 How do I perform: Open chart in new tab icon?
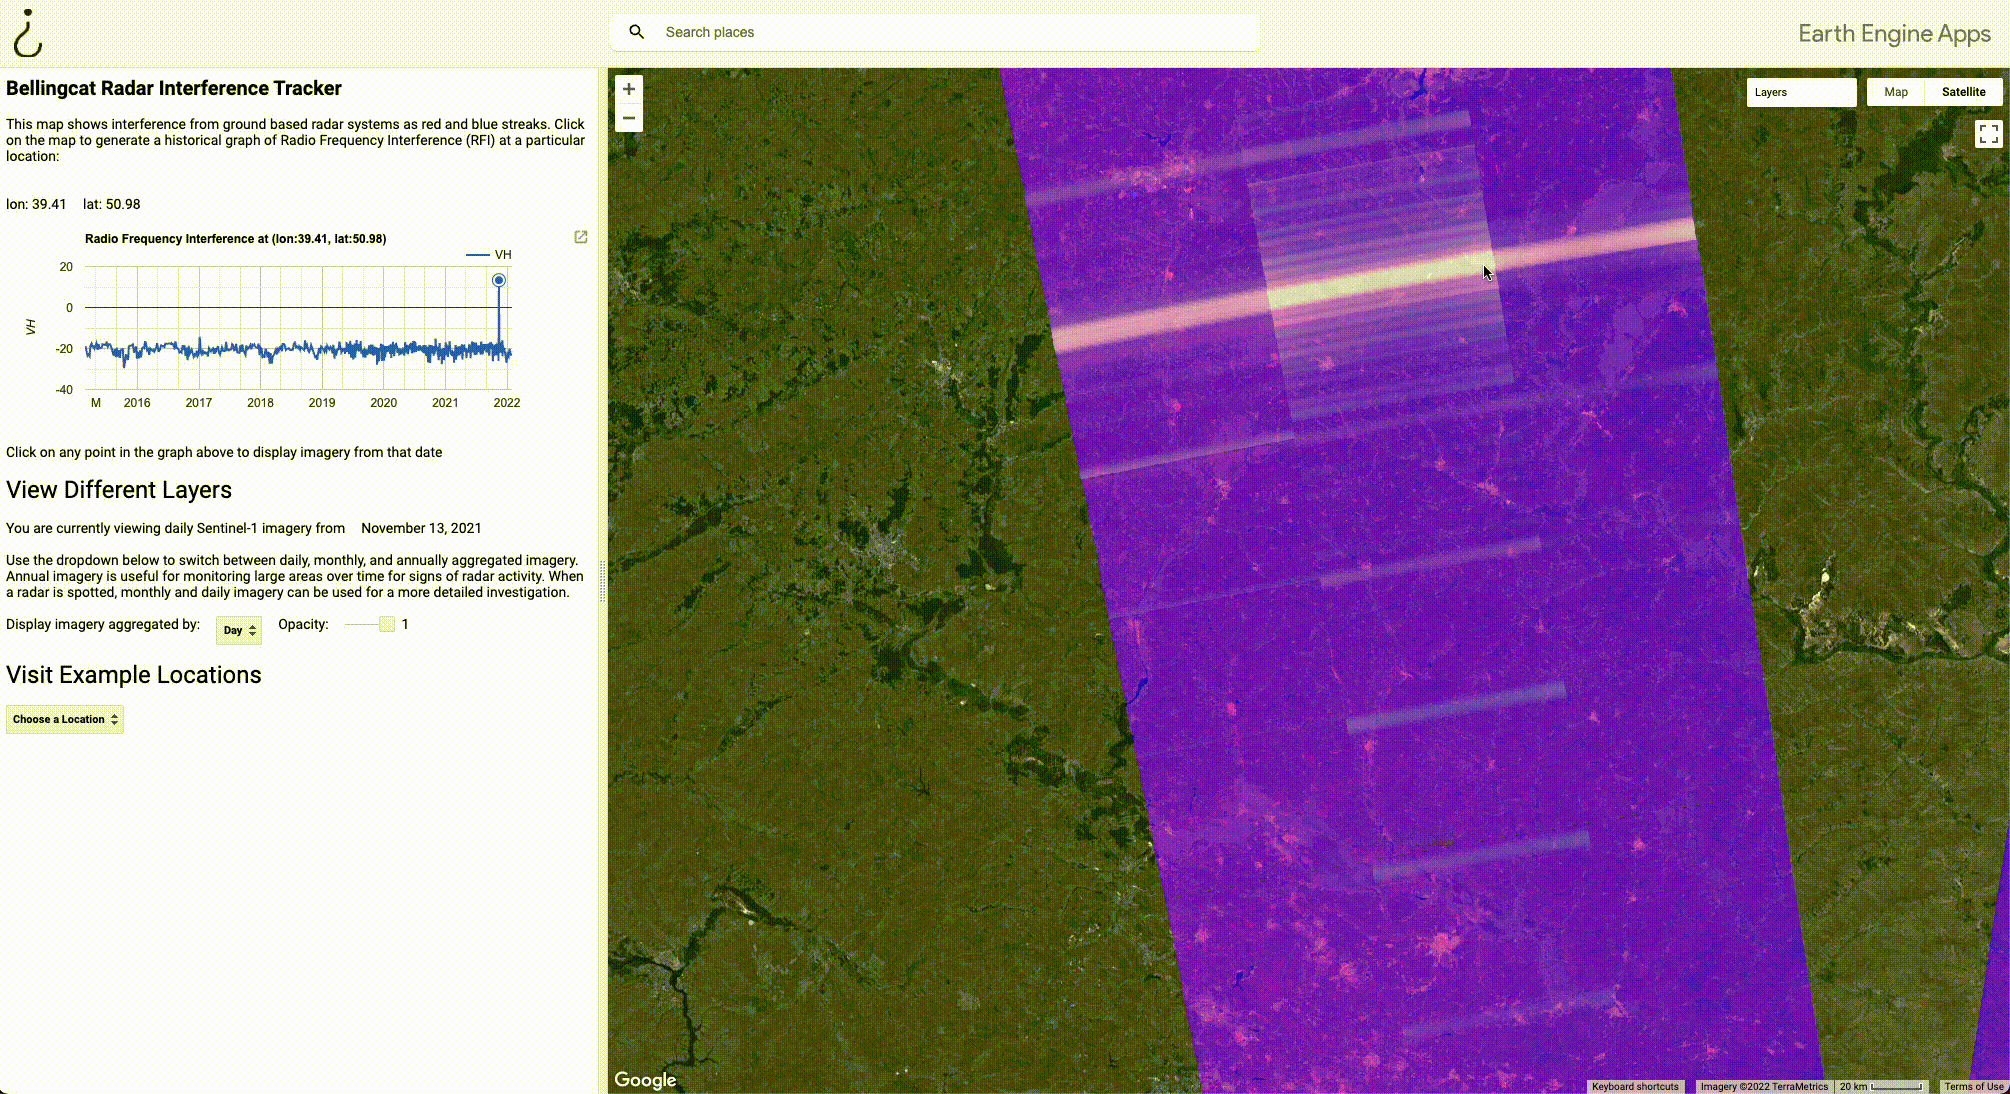[x=580, y=237]
